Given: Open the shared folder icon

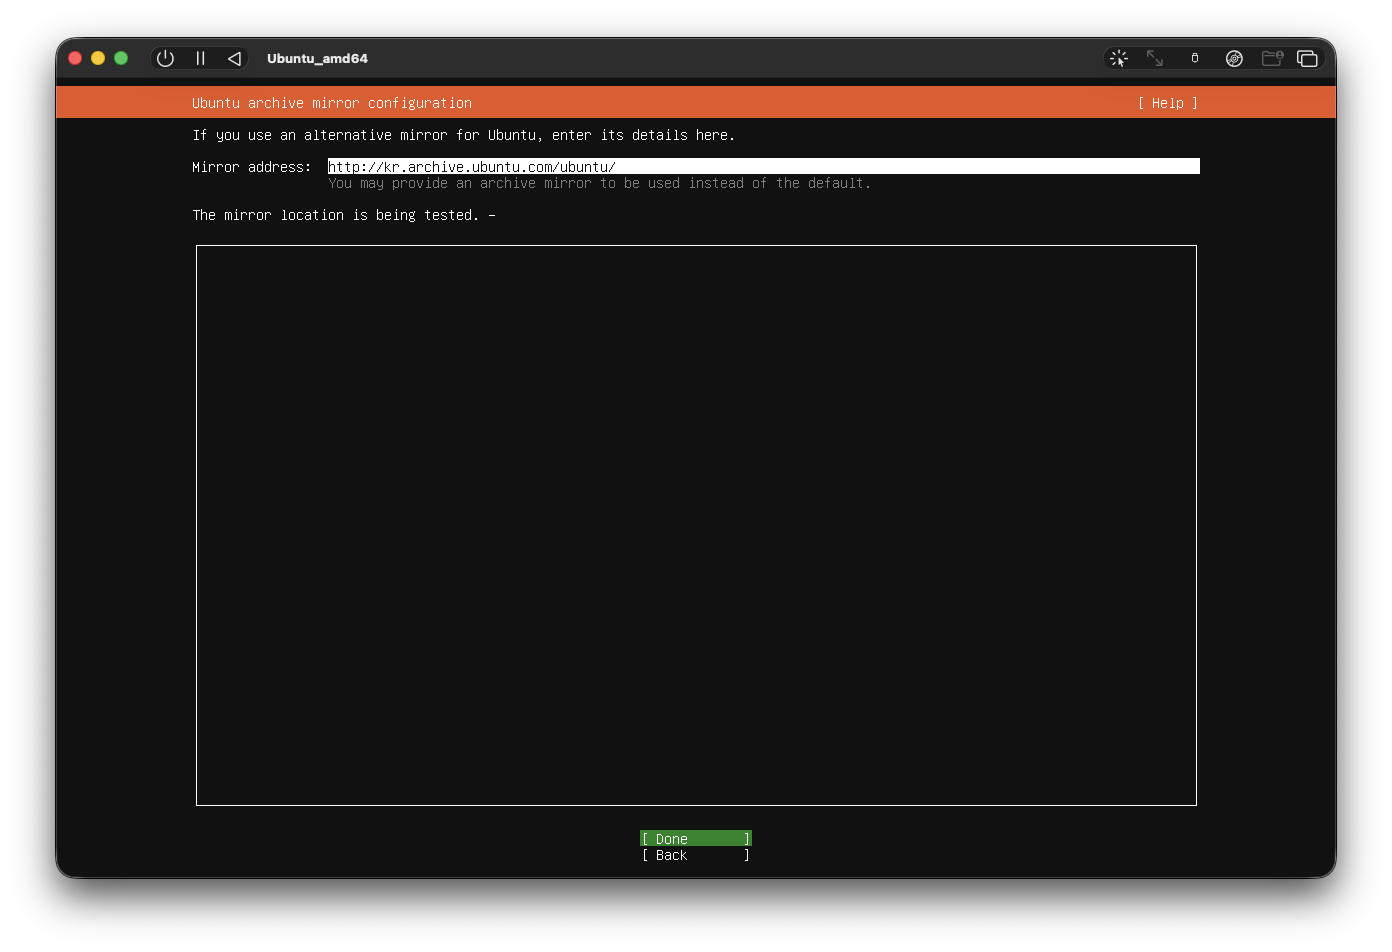Looking at the screenshot, I should [x=1271, y=58].
